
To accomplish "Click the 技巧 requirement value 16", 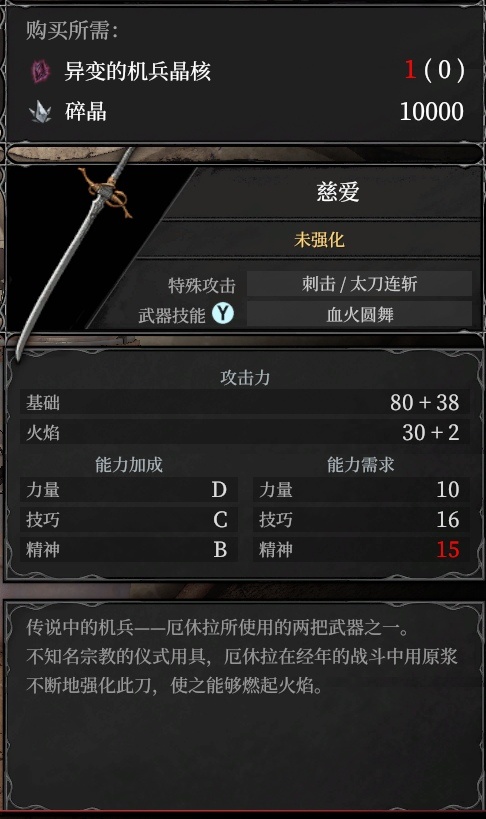I will (448, 520).
